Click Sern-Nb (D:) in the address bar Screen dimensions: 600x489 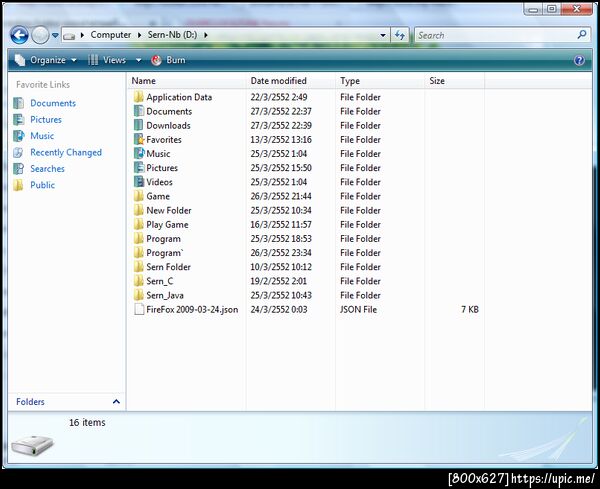pyautogui.click(x=172, y=35)
